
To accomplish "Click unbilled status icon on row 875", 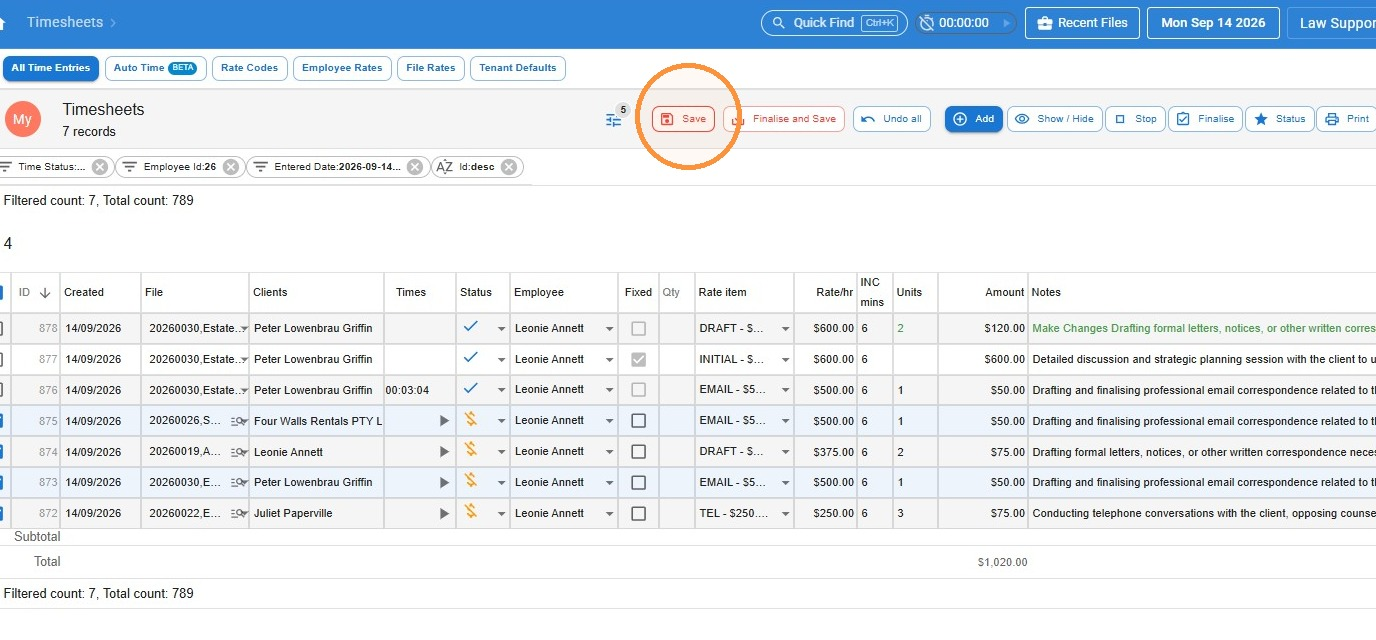I will (471, 419).
